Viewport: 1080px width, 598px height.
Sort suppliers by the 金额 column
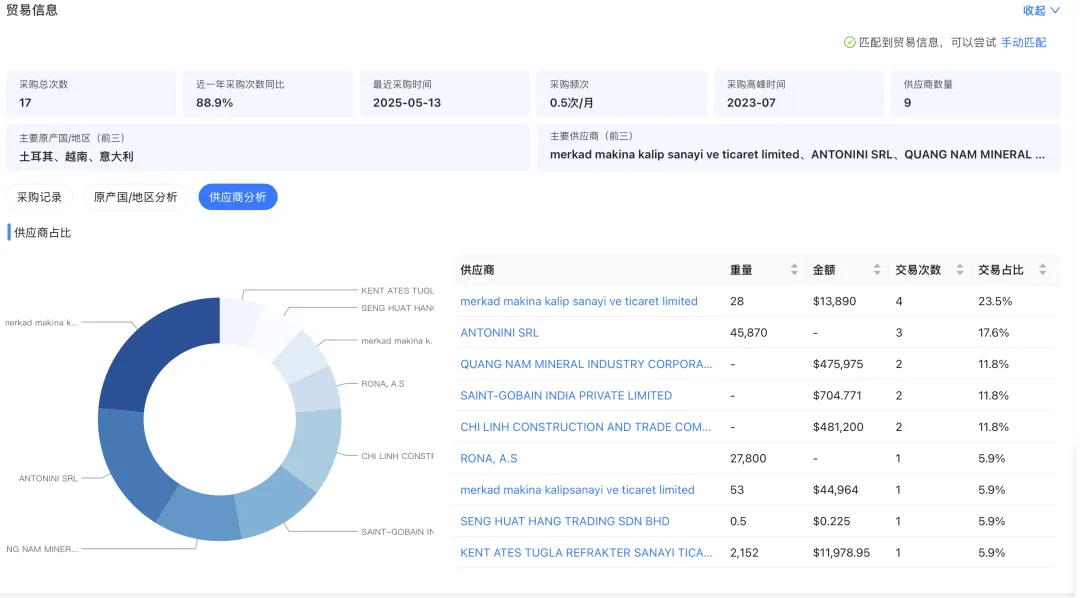pyautogui.click(x=877, y=269)
